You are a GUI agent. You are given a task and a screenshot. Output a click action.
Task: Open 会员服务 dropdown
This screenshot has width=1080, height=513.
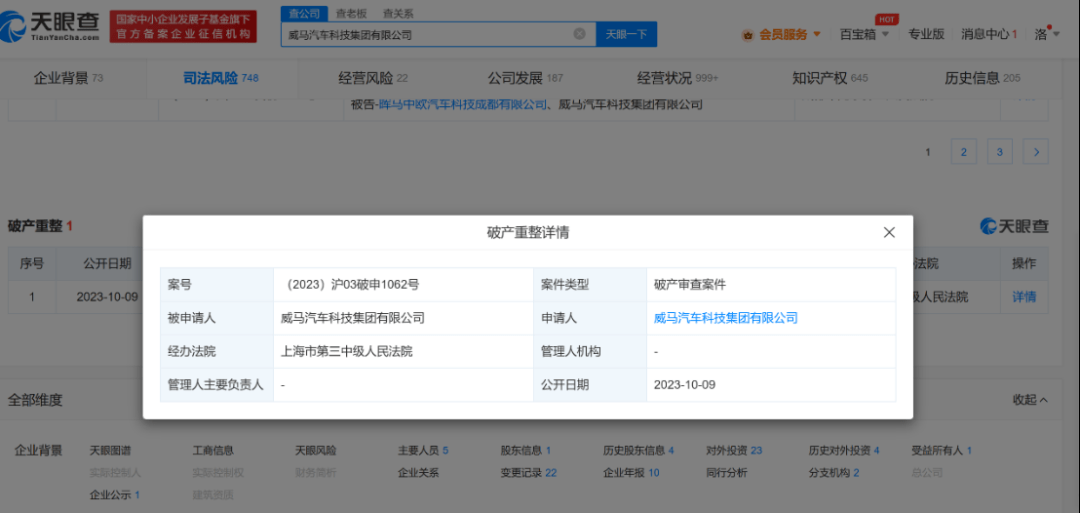point(782,34)
